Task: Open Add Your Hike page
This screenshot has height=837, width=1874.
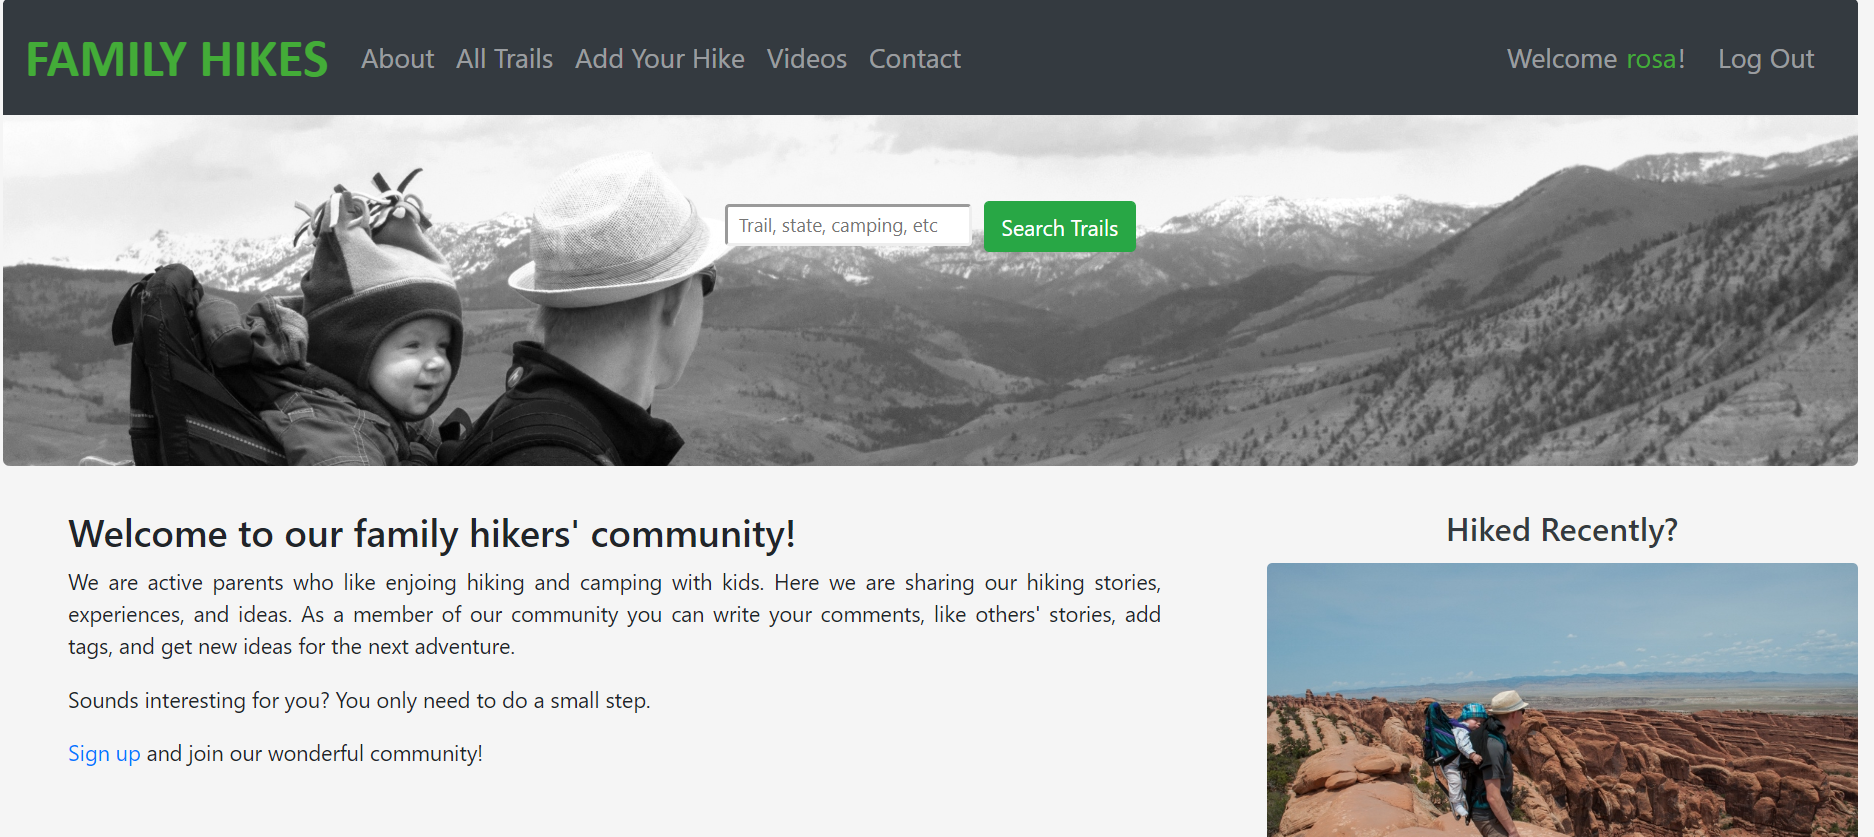Action: (x=660, y=59)
